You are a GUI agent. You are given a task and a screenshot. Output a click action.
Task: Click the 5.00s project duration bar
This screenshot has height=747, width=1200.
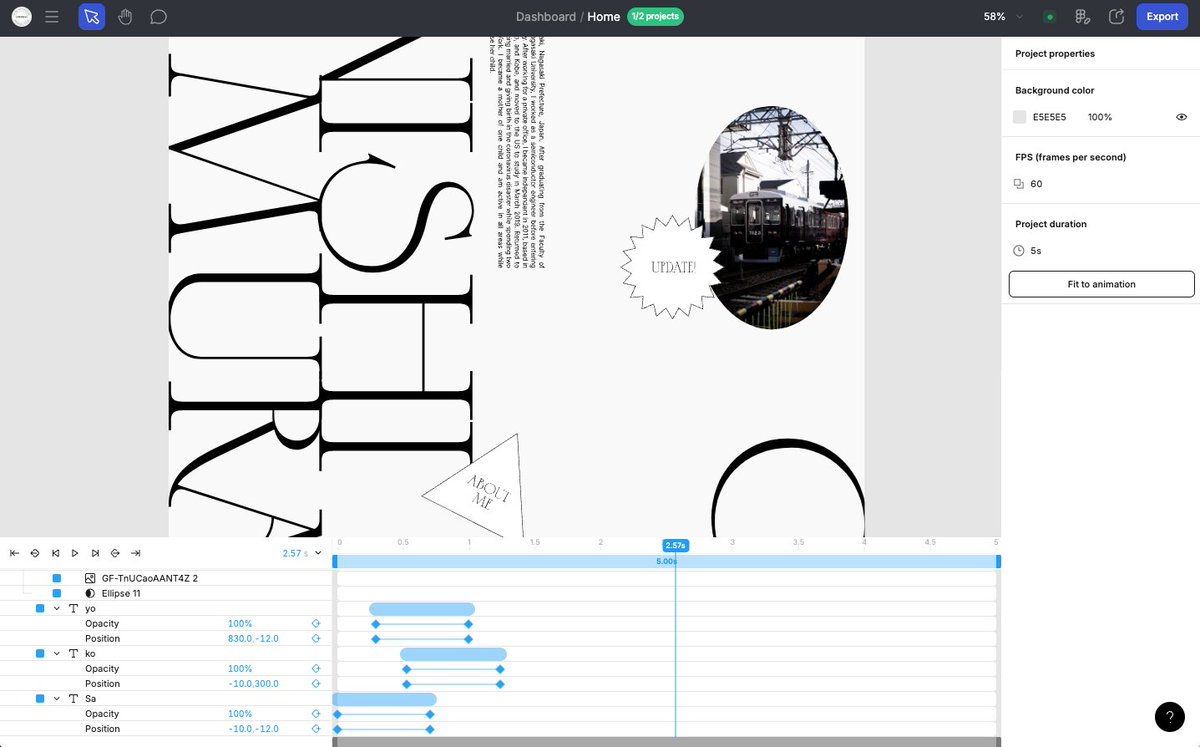click(x=666, y=562)
